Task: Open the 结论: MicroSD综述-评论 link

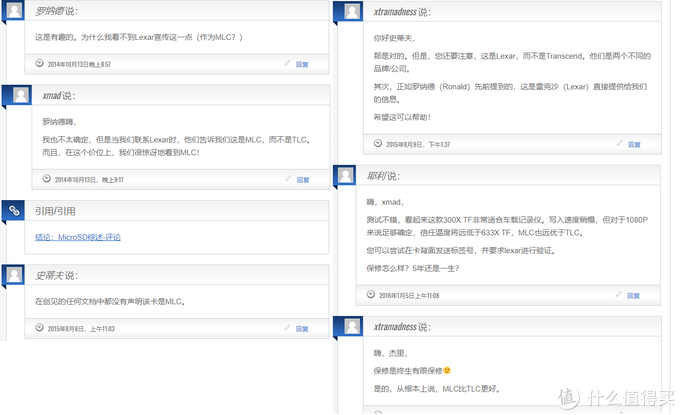Action: click(78, 237)
